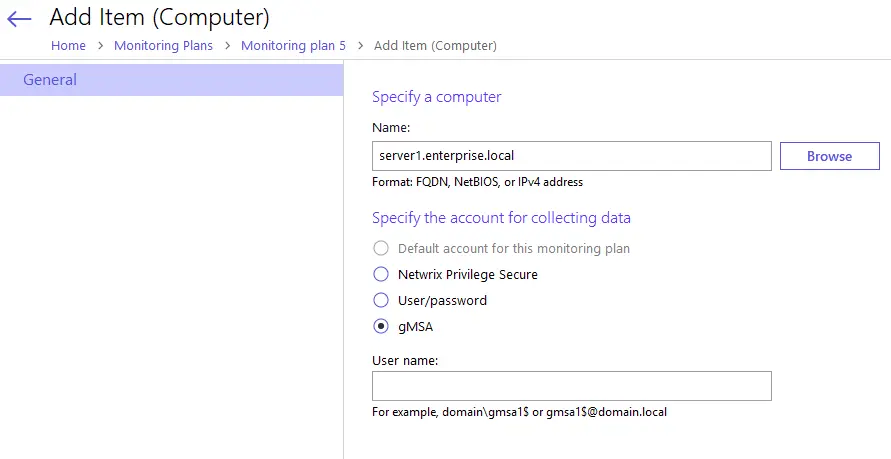
Task: Select the gMSA radio button
Action: point(380,326)
